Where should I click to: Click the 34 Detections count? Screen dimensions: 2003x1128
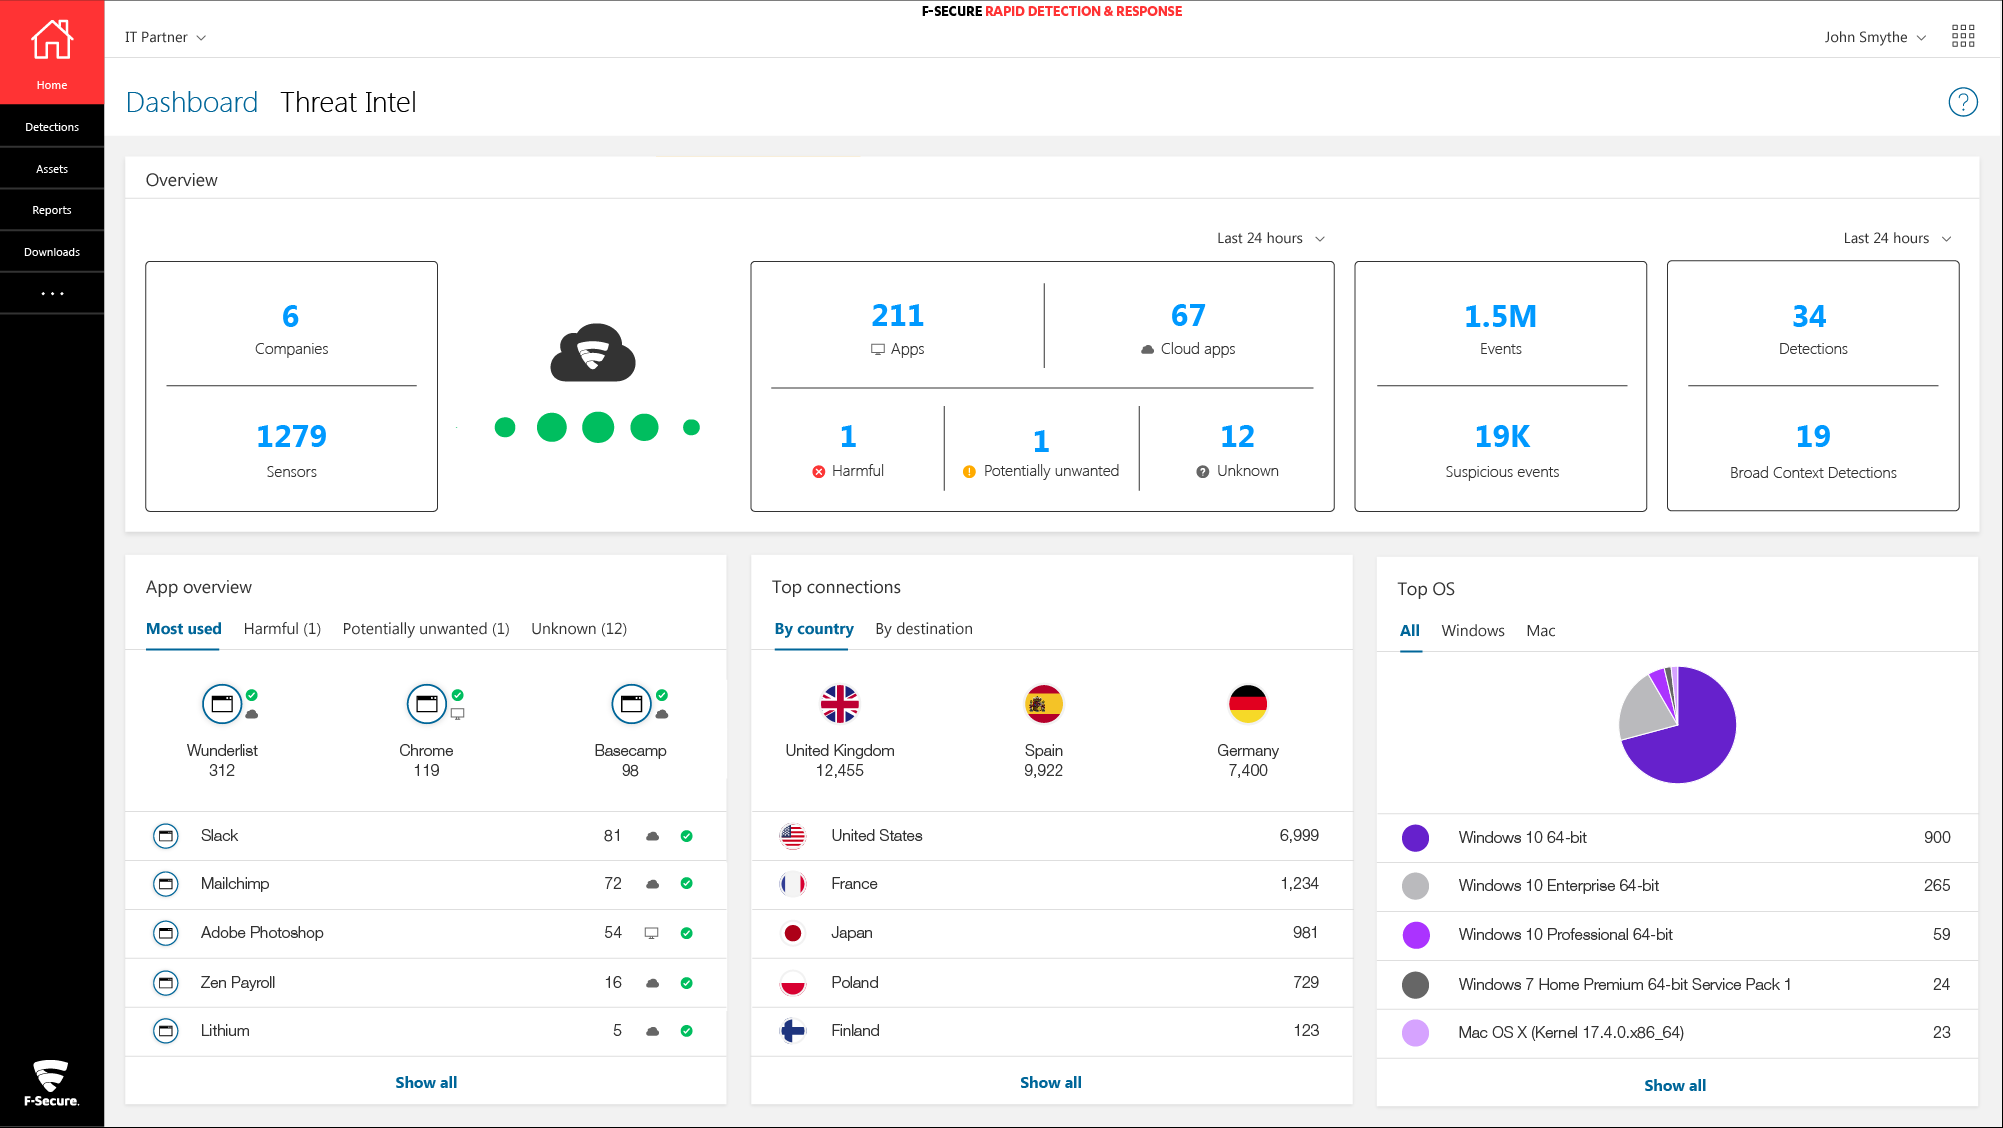pos(1809,317)
